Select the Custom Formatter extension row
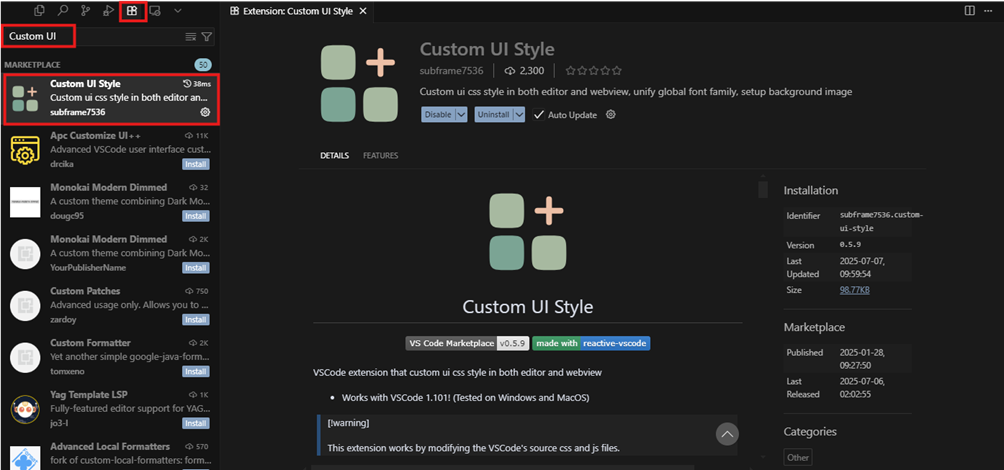 coord(109,357)
